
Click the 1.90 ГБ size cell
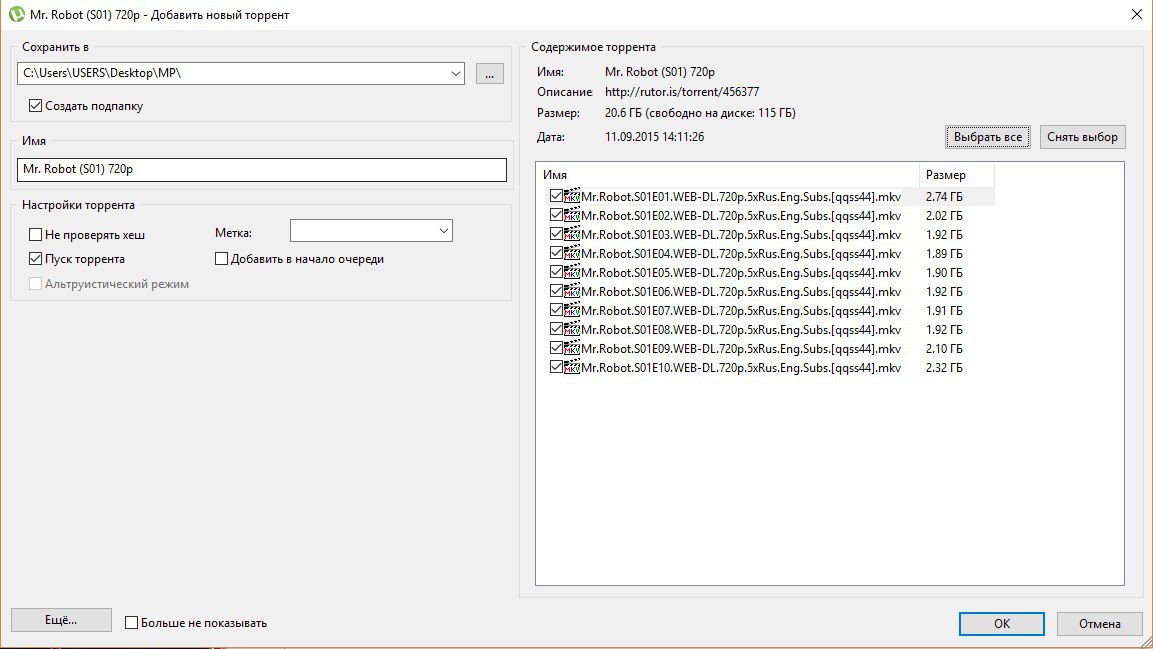tap(944, 273)
